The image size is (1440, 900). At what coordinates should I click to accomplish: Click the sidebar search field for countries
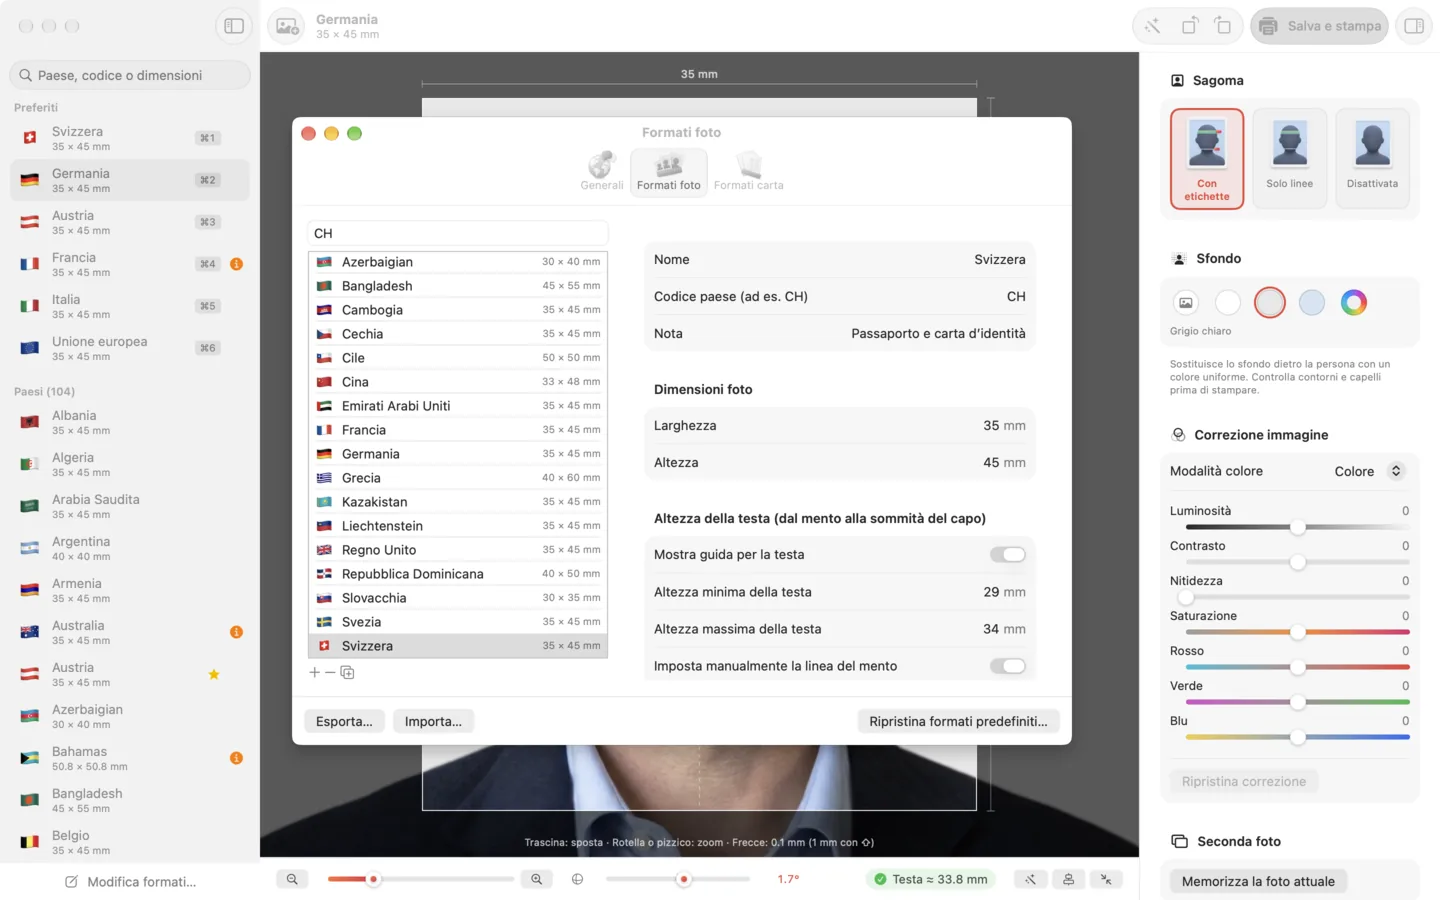pos(130,75)
